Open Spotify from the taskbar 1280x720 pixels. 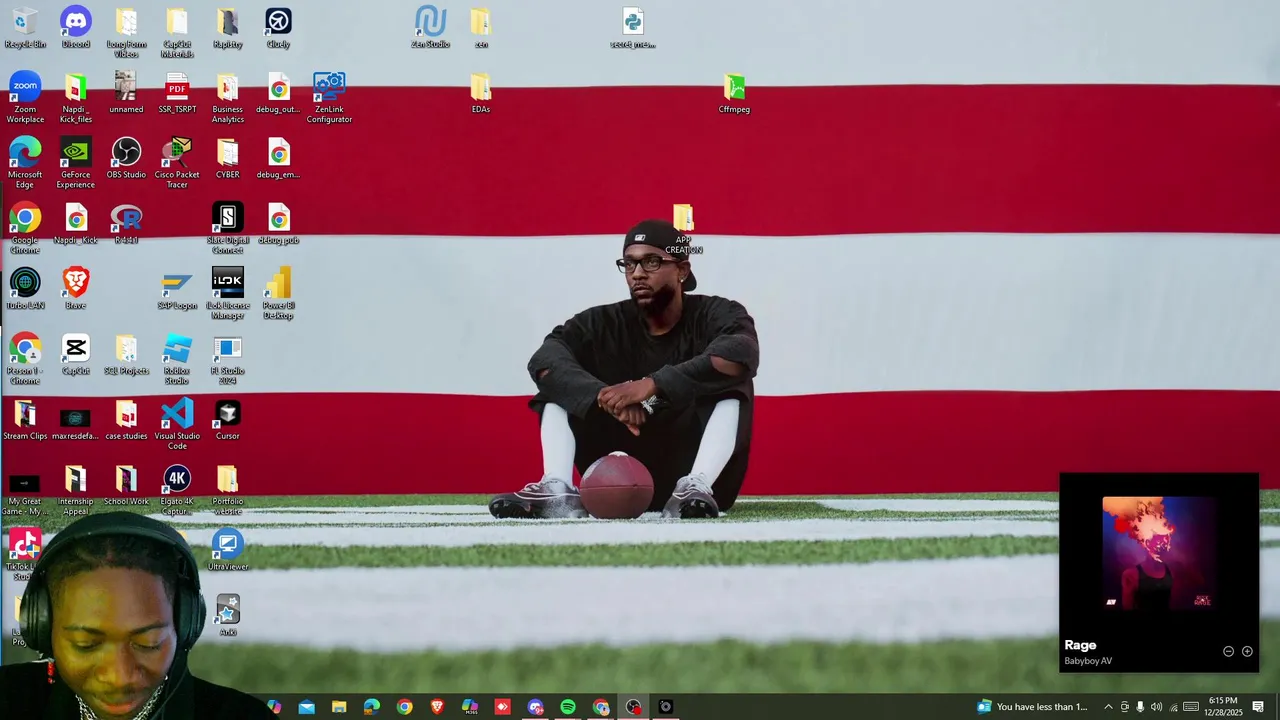pyautogui.click(x=568, y=707)
